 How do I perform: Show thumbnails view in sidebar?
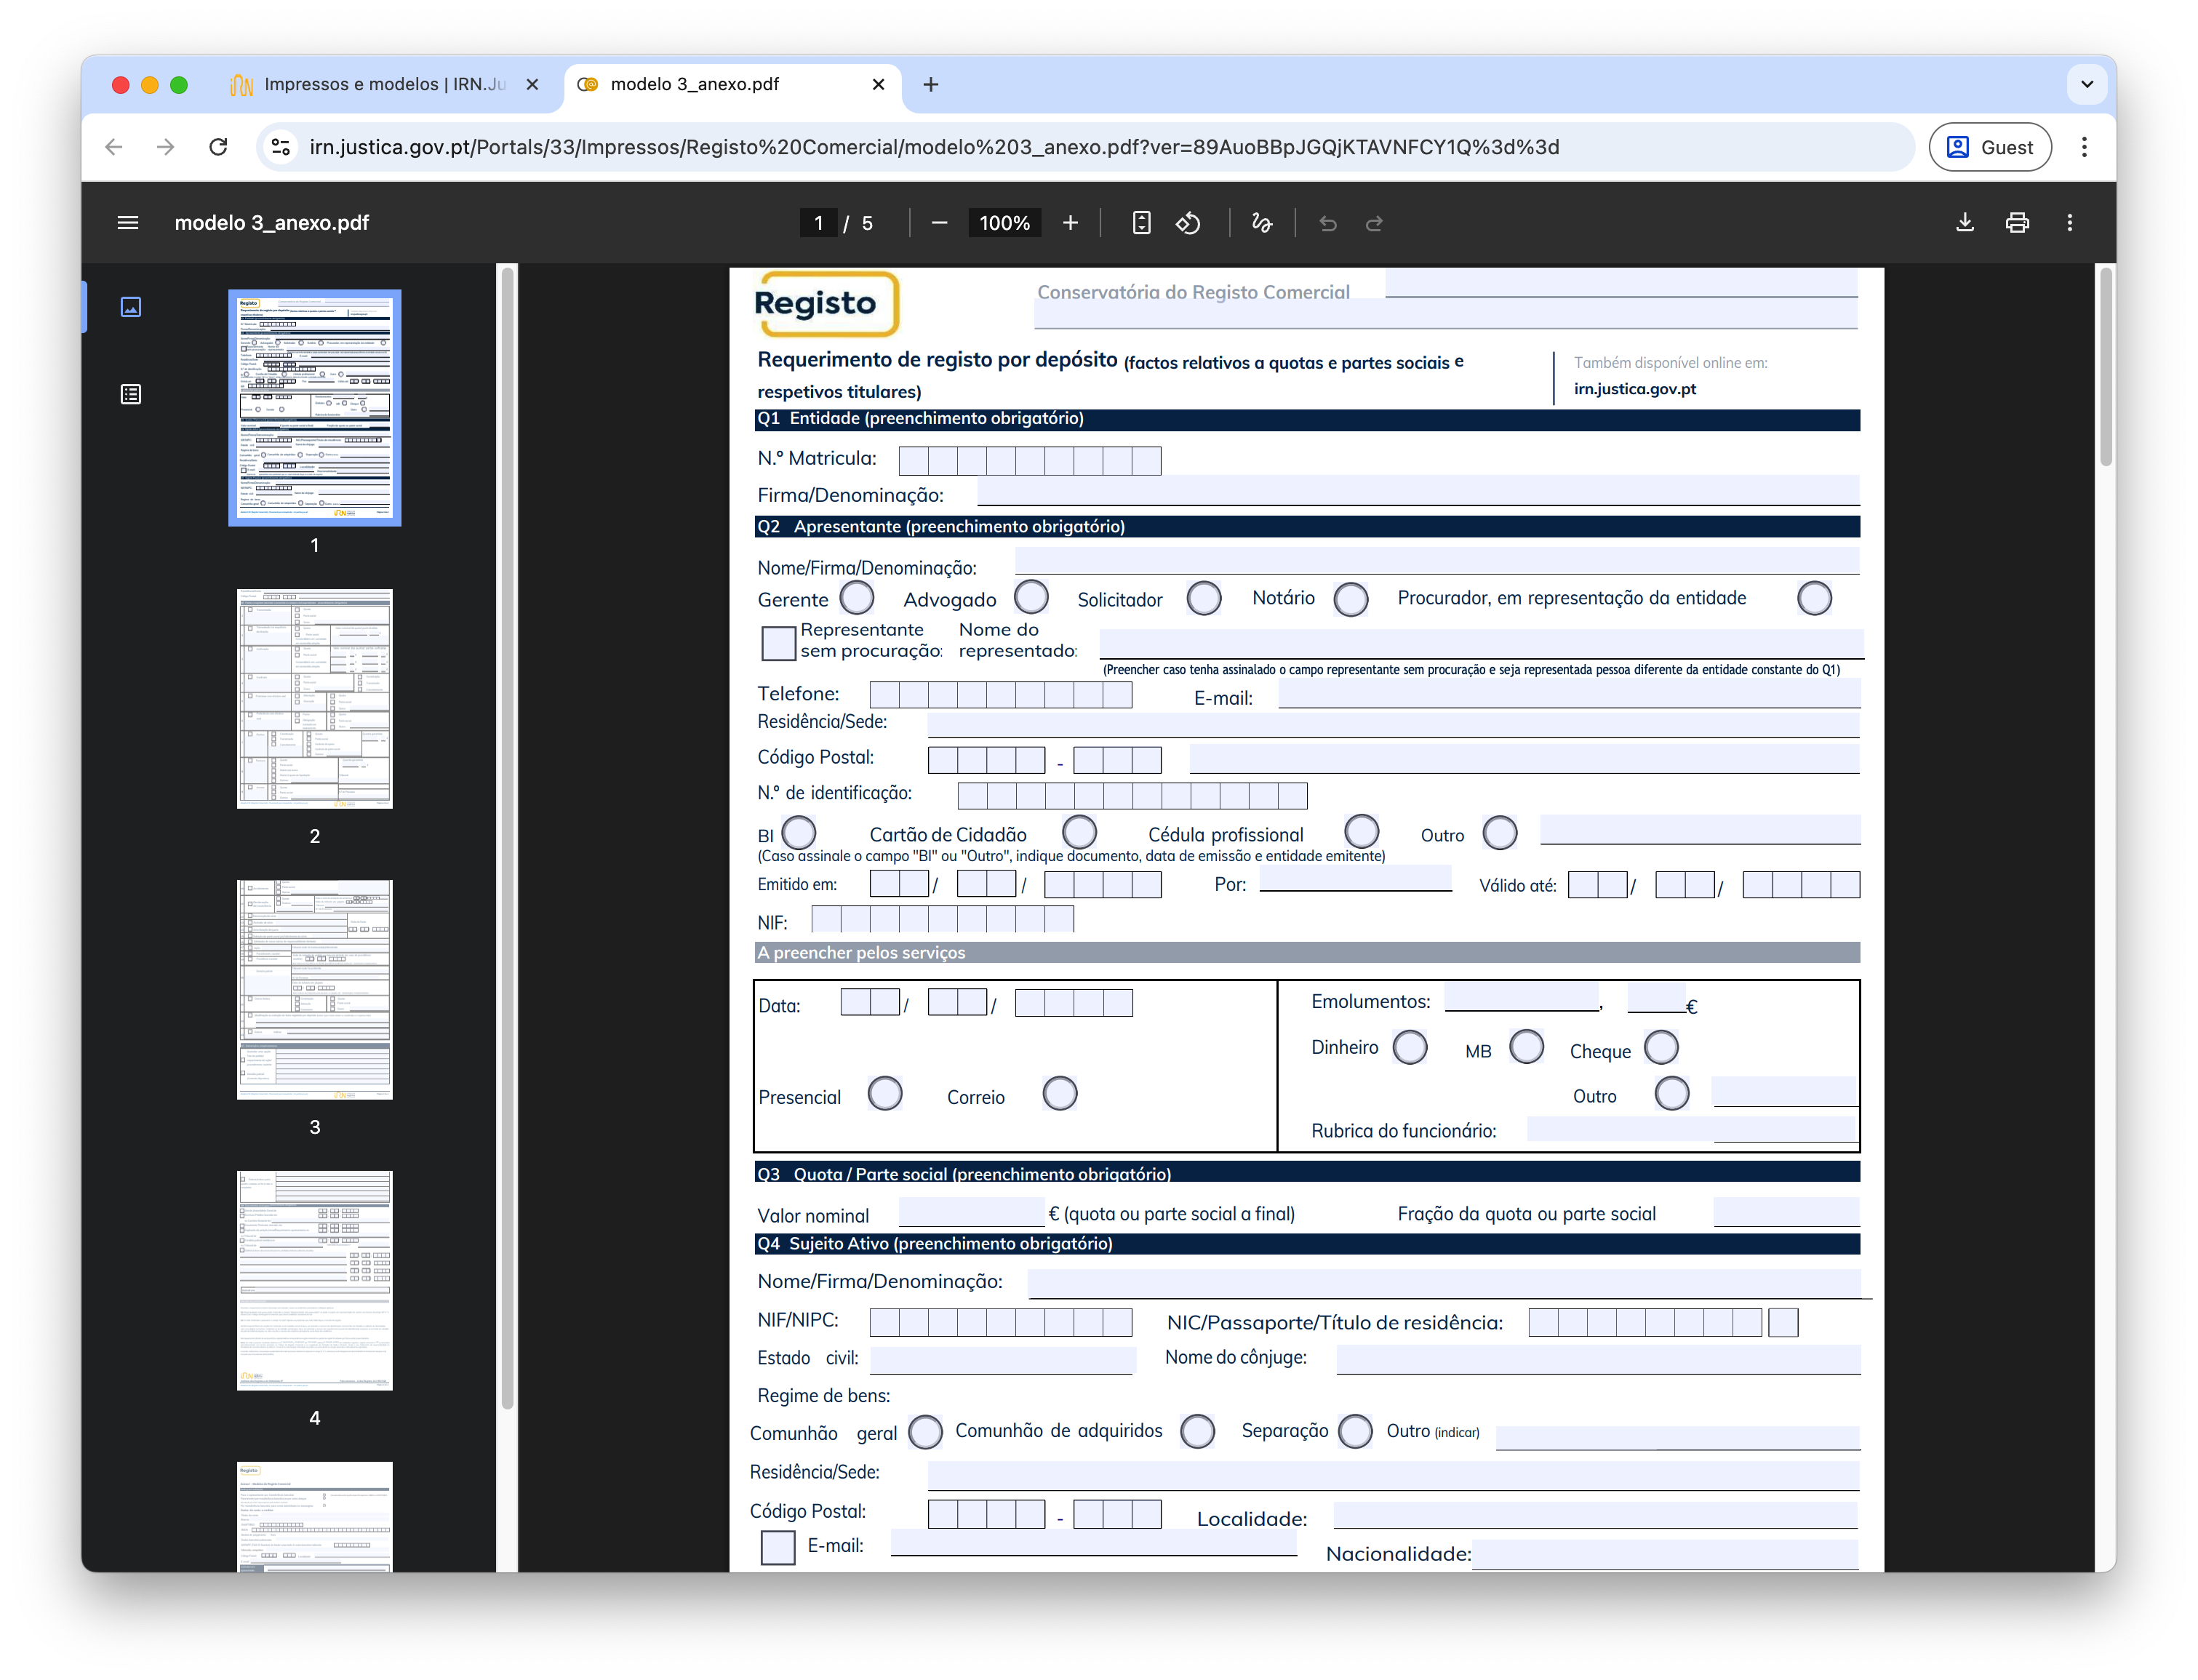point(131,307)
